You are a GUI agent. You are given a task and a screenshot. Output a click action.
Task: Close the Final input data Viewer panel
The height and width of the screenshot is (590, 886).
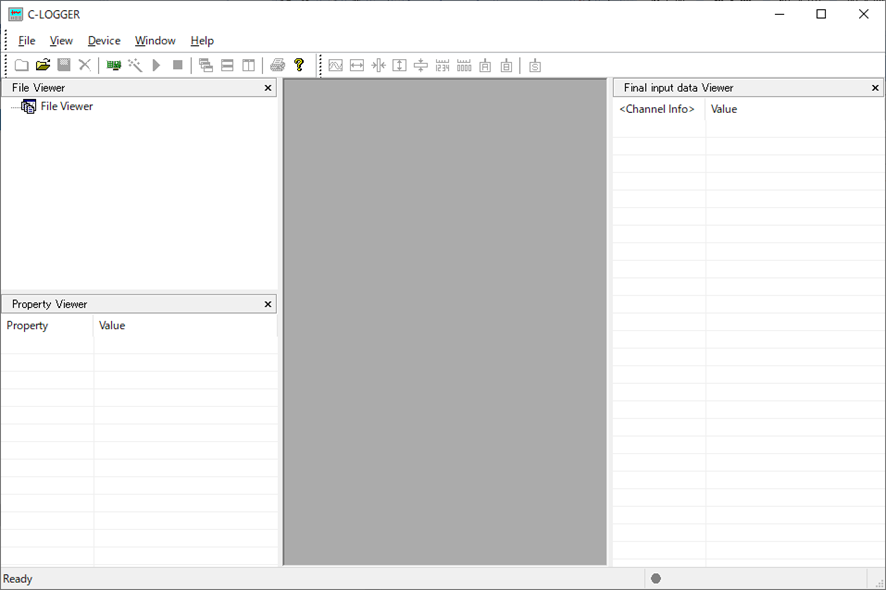click(875, 88)
